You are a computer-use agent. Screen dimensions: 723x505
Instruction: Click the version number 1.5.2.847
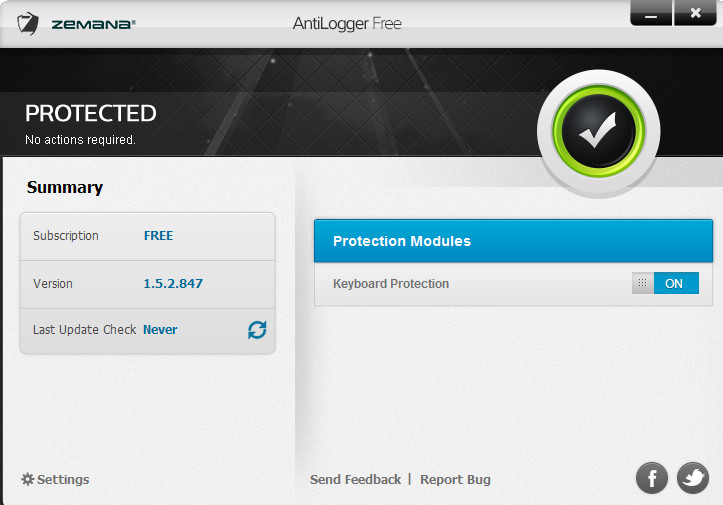coord(173,284)
